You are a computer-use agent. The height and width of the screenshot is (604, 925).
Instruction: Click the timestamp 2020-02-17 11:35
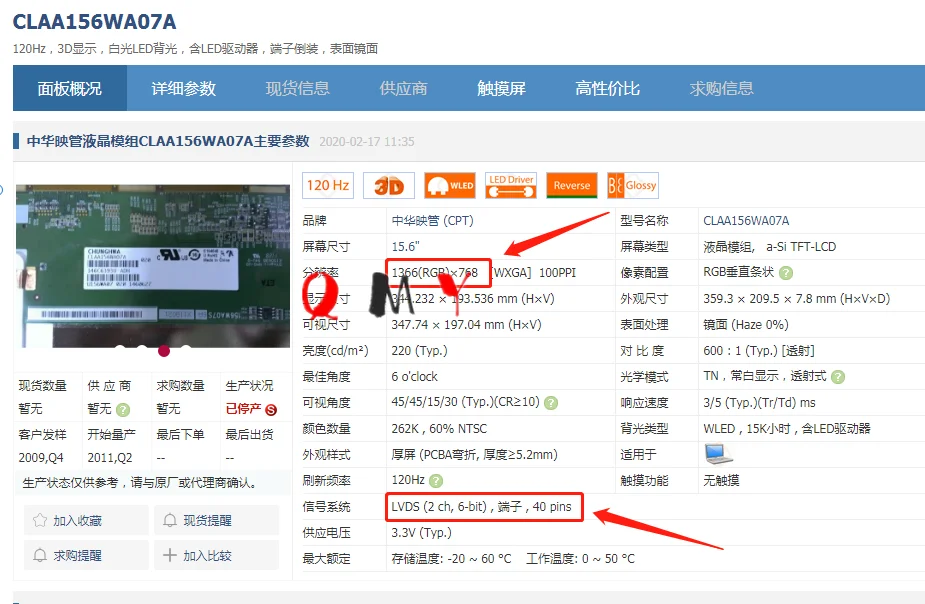367,142
